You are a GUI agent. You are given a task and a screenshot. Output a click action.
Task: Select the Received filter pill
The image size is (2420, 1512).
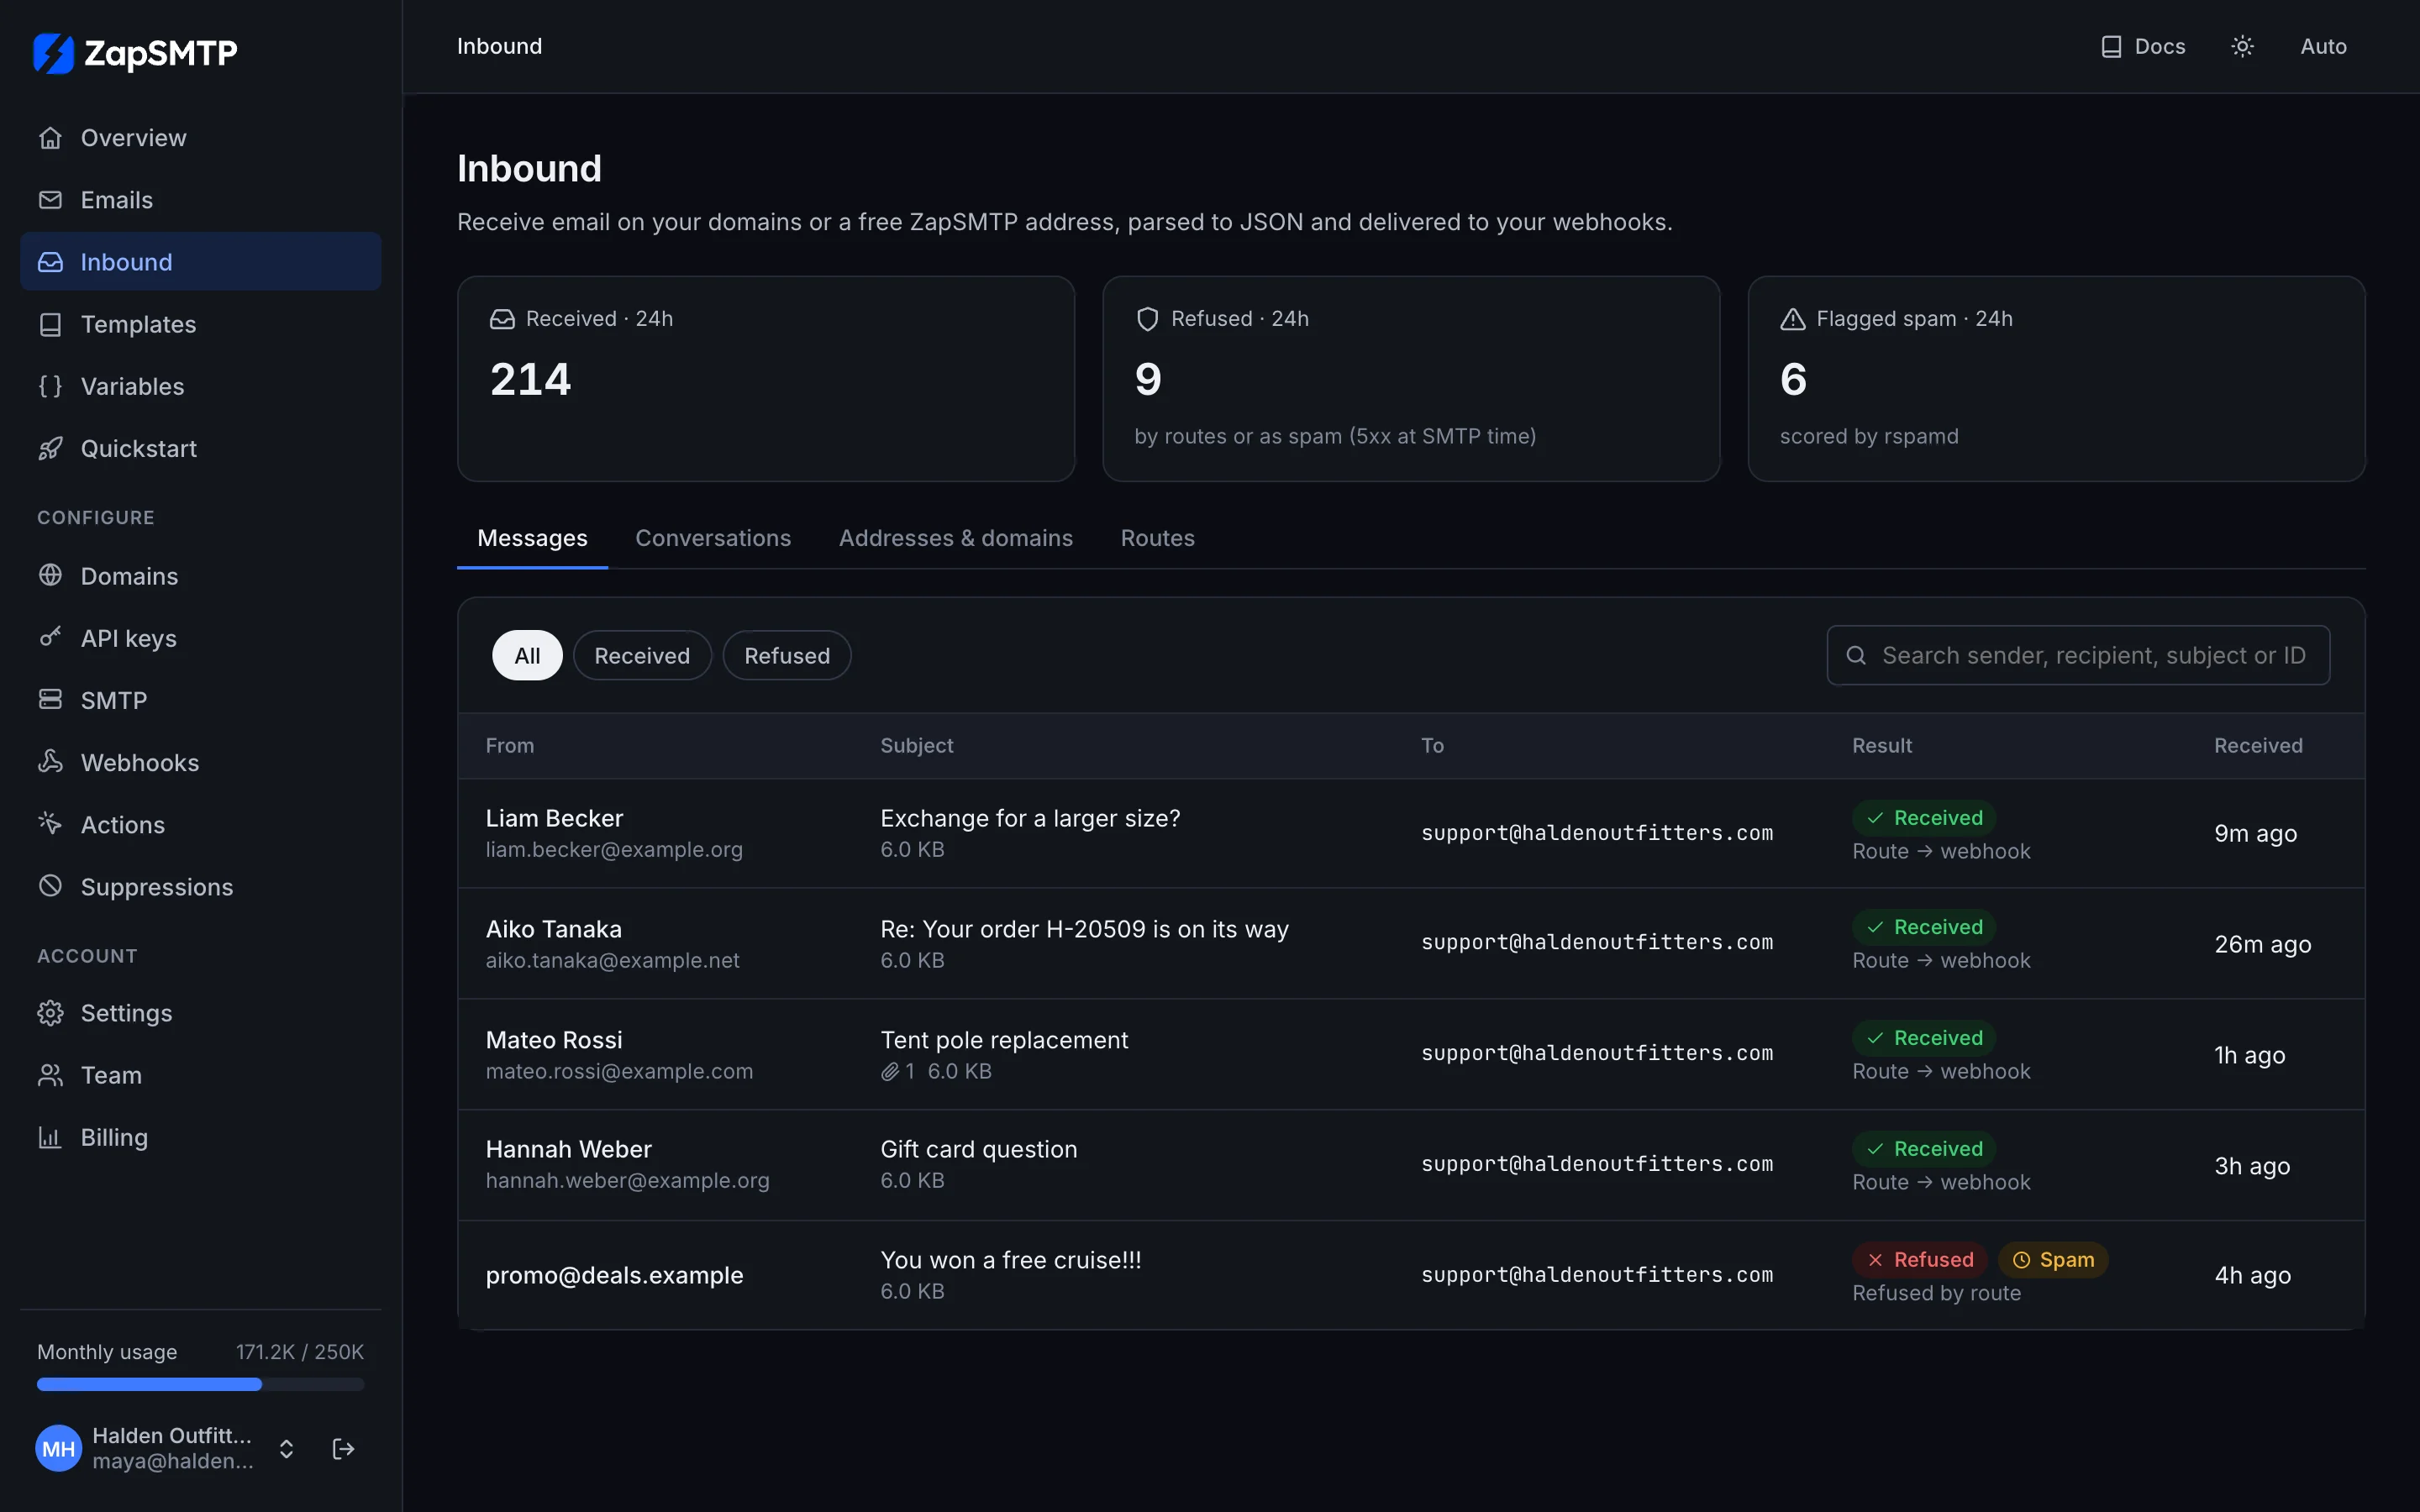642,656
